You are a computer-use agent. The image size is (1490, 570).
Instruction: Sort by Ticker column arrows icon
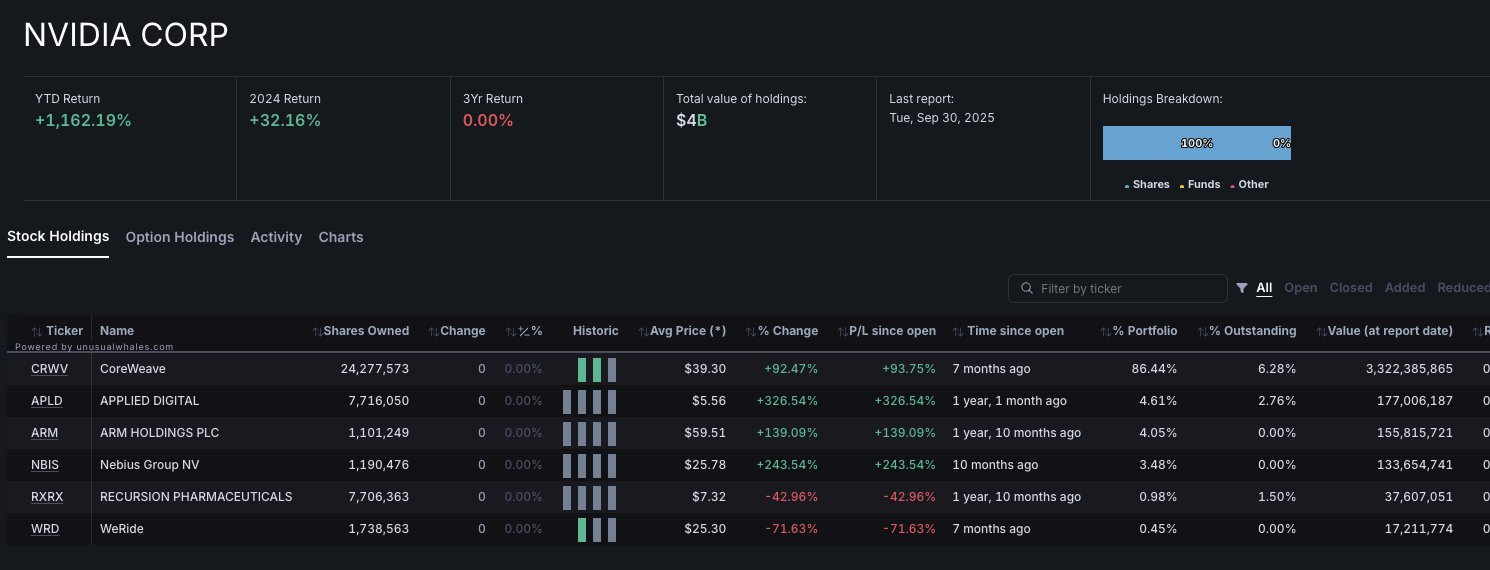click(37, 331)
